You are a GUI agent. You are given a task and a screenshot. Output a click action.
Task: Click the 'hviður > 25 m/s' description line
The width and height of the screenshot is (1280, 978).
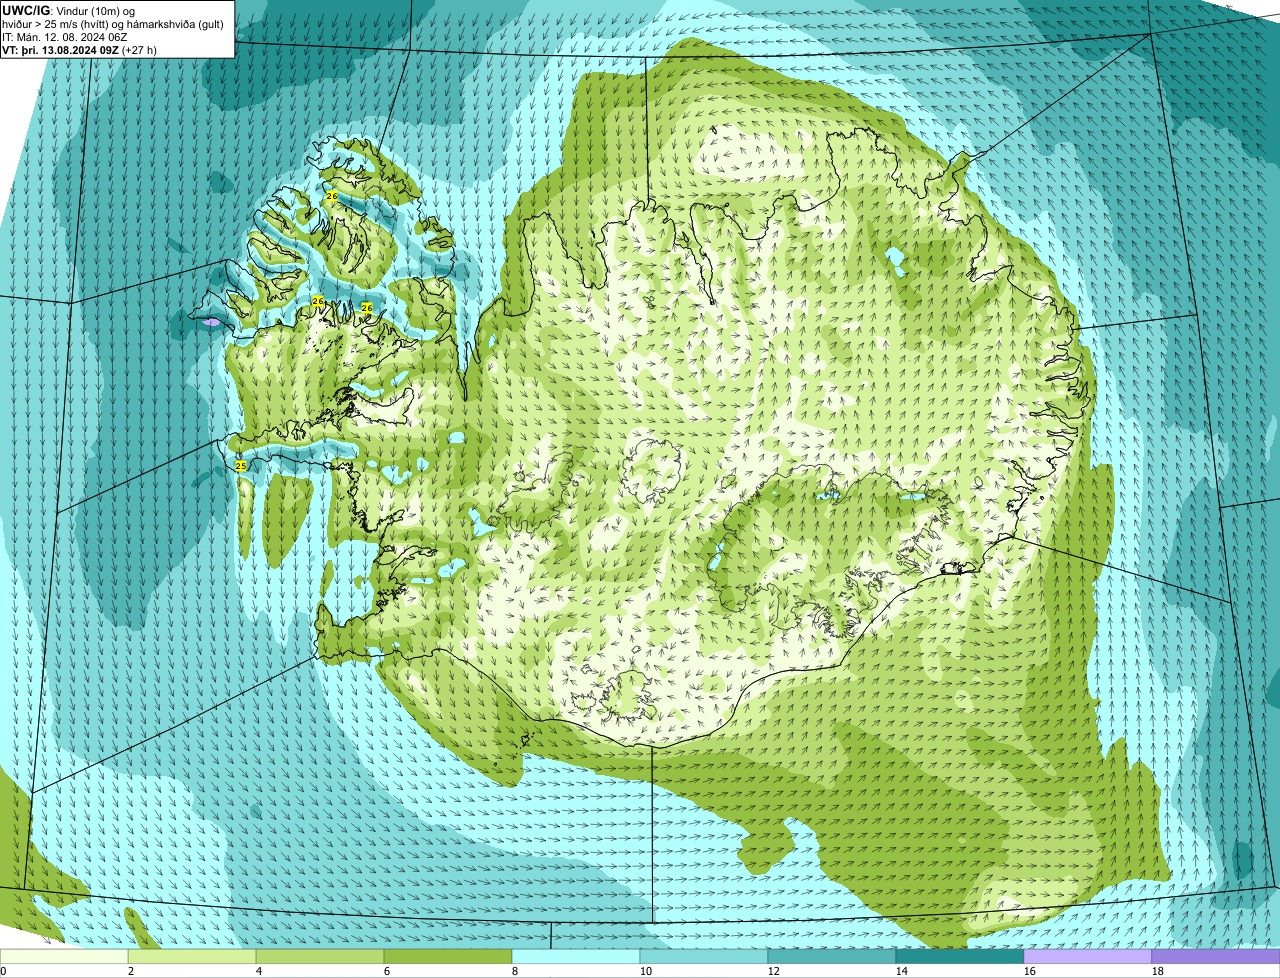point(115,23)
